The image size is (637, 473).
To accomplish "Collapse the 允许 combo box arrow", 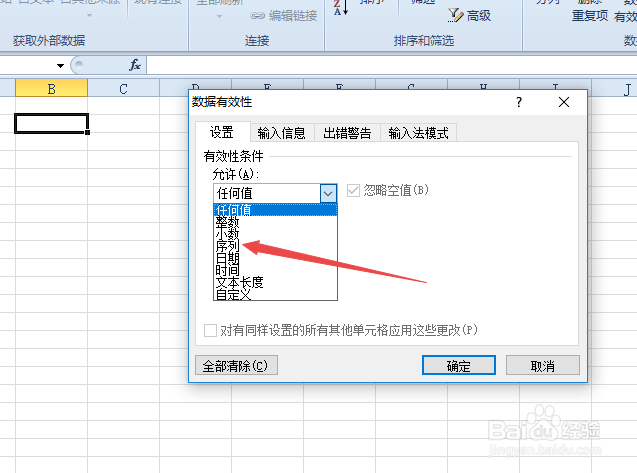I will [328, 193].
